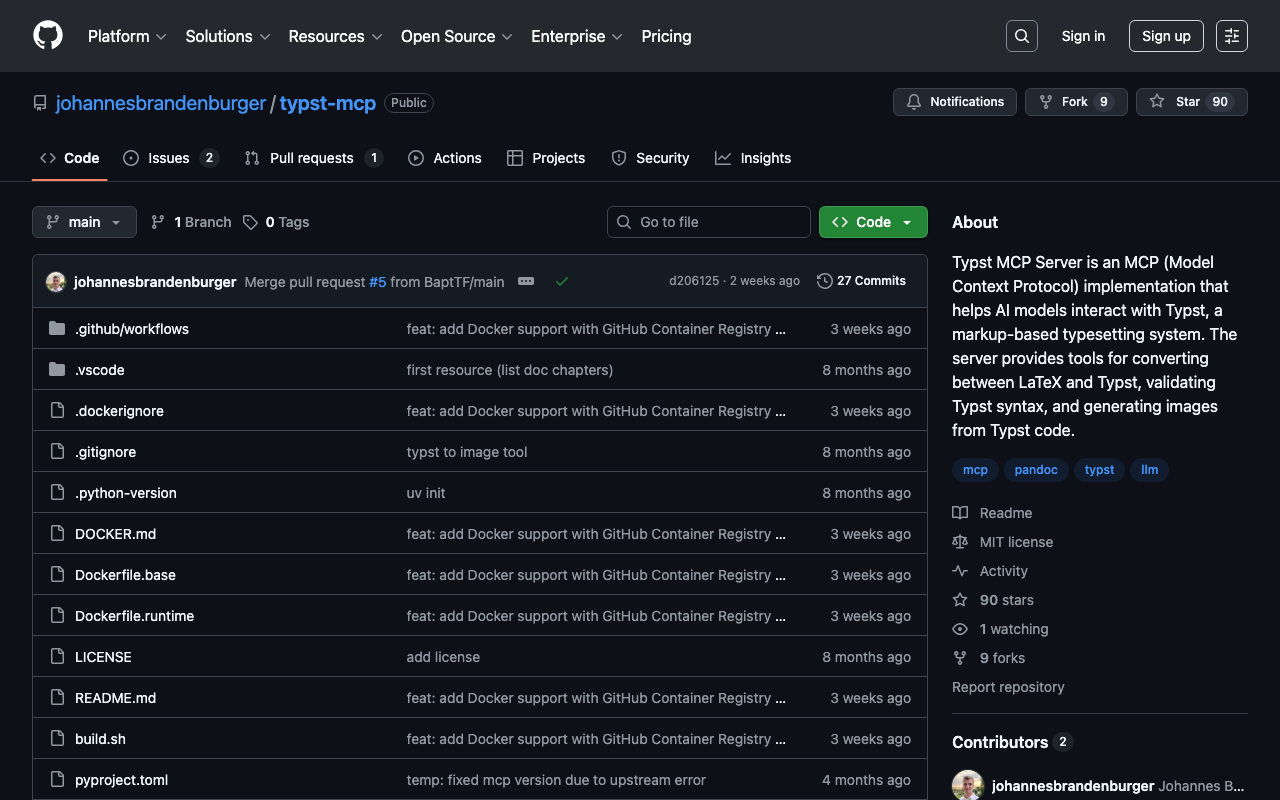The width and height of the screenshot is (1280, 800).
Task: Switch to the Issues tab
Action: [170, 158]
